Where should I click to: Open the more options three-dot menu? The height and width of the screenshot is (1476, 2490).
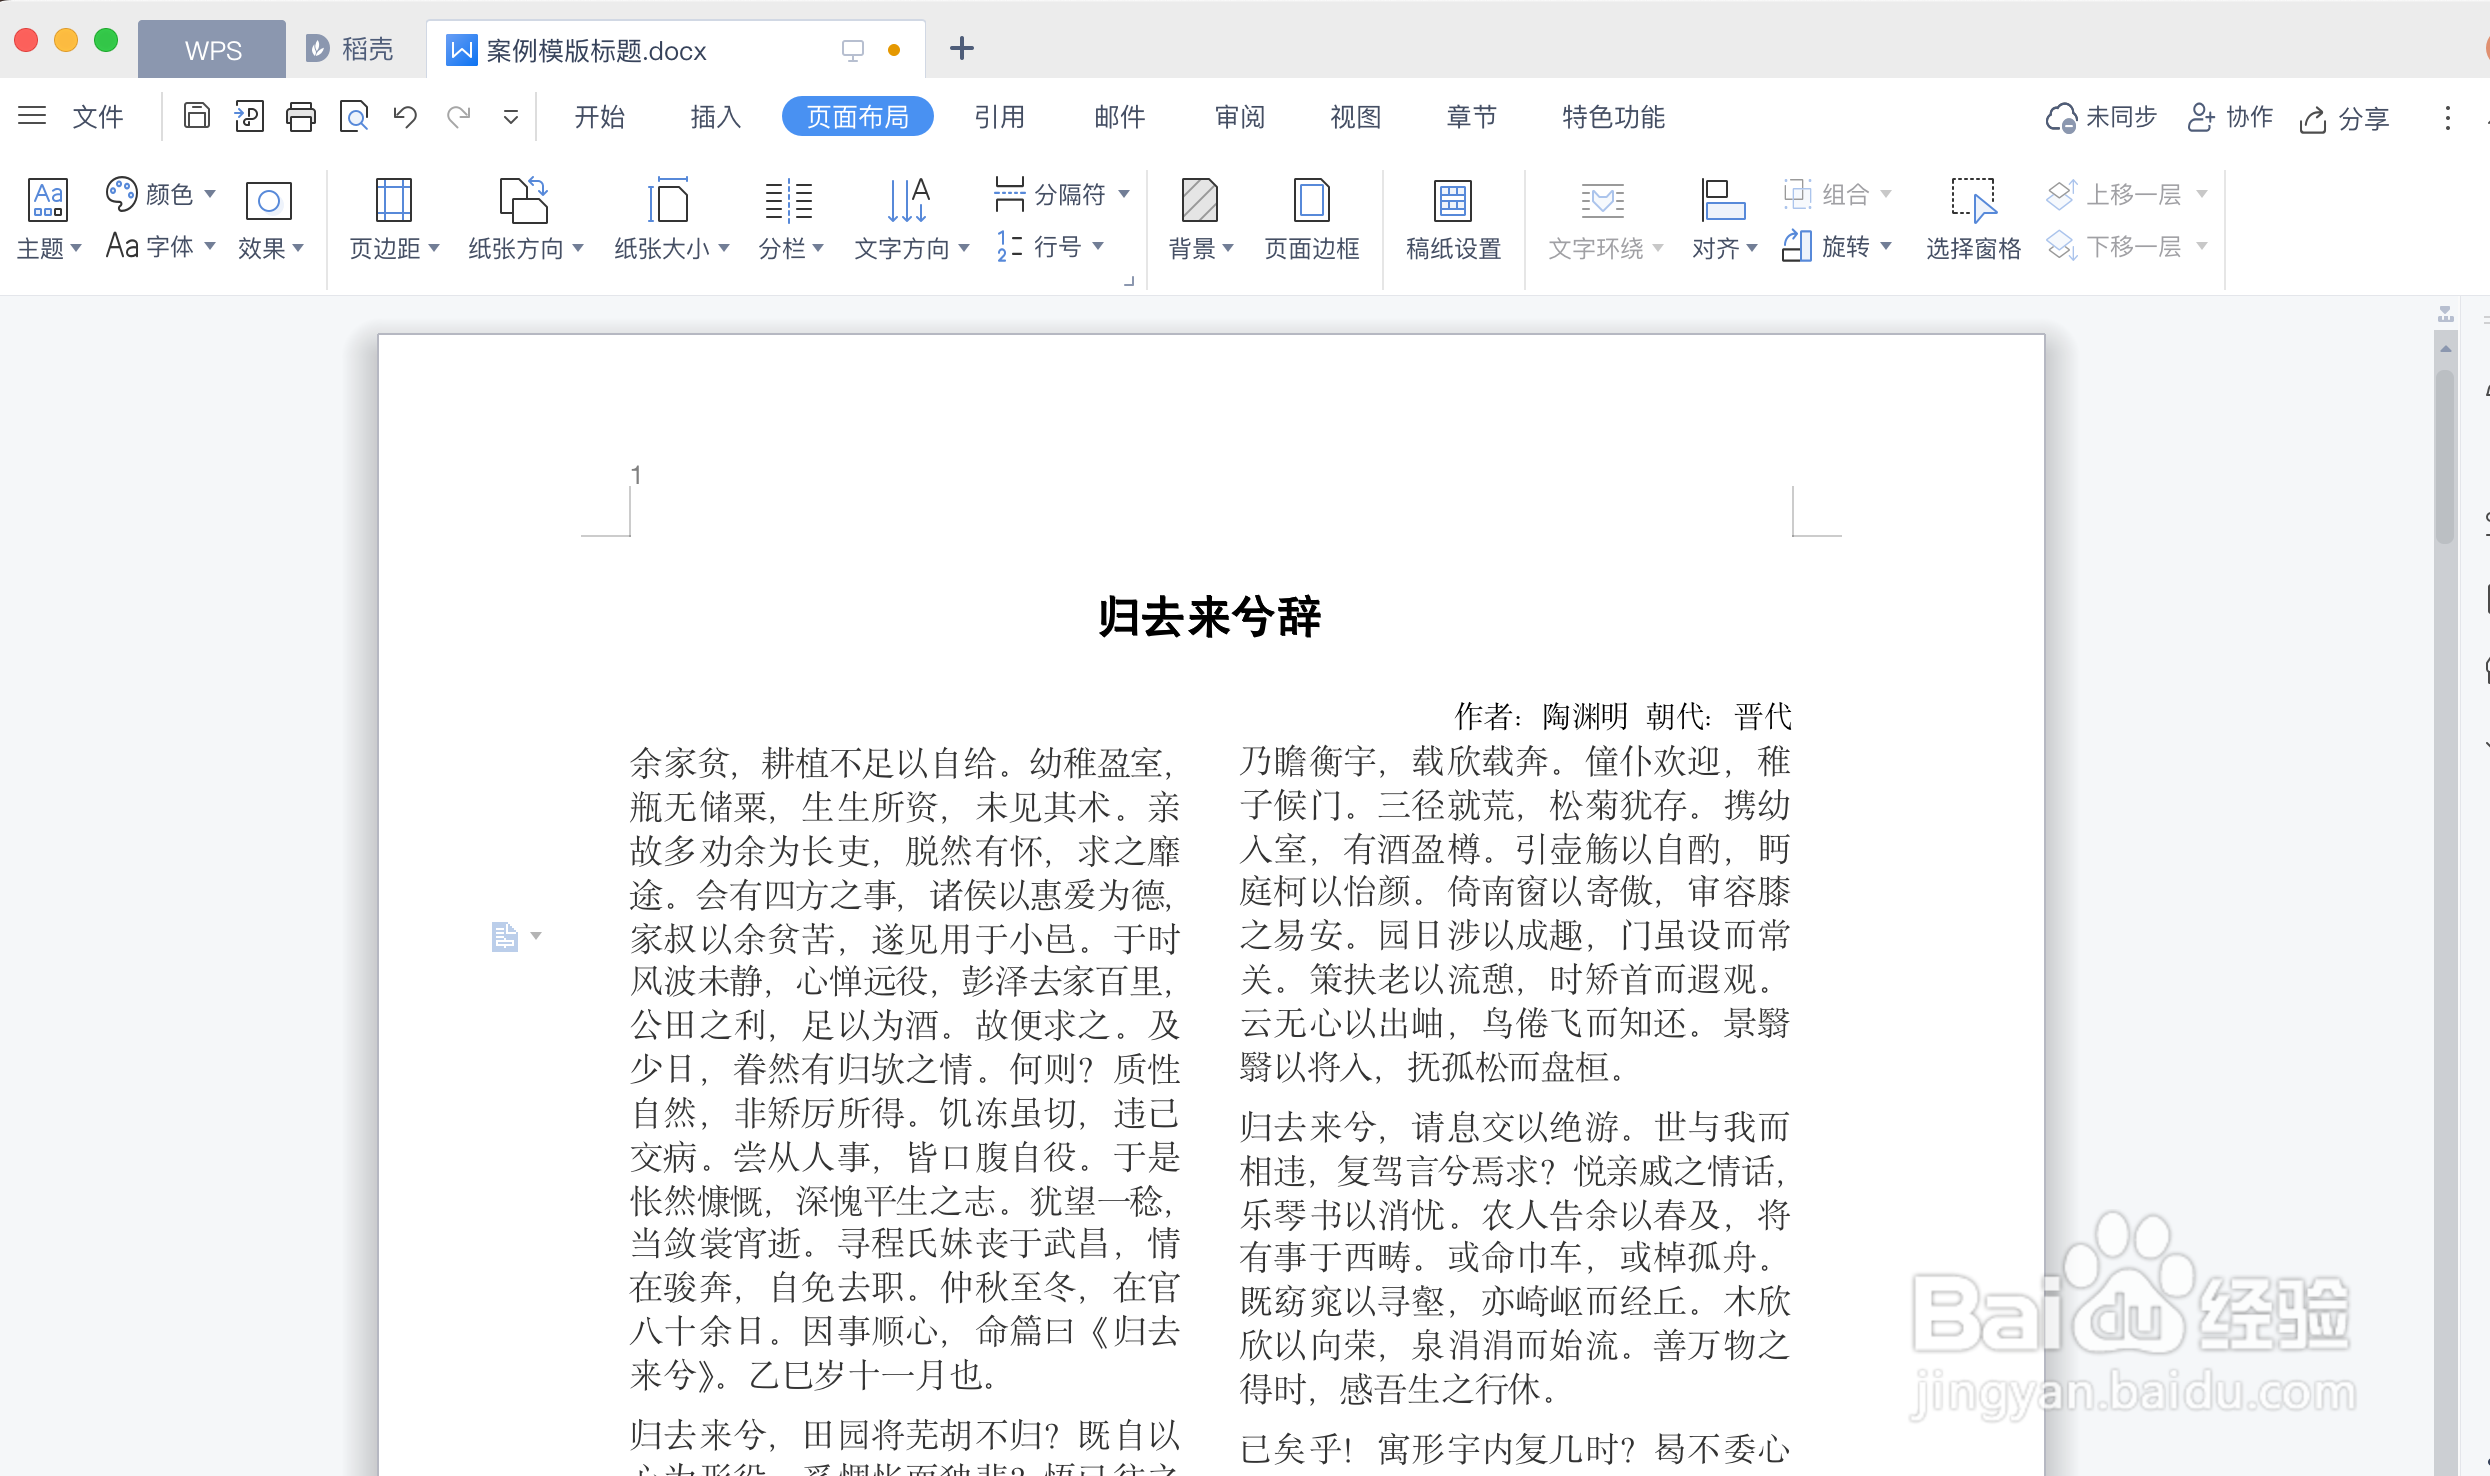point(2447,118)
